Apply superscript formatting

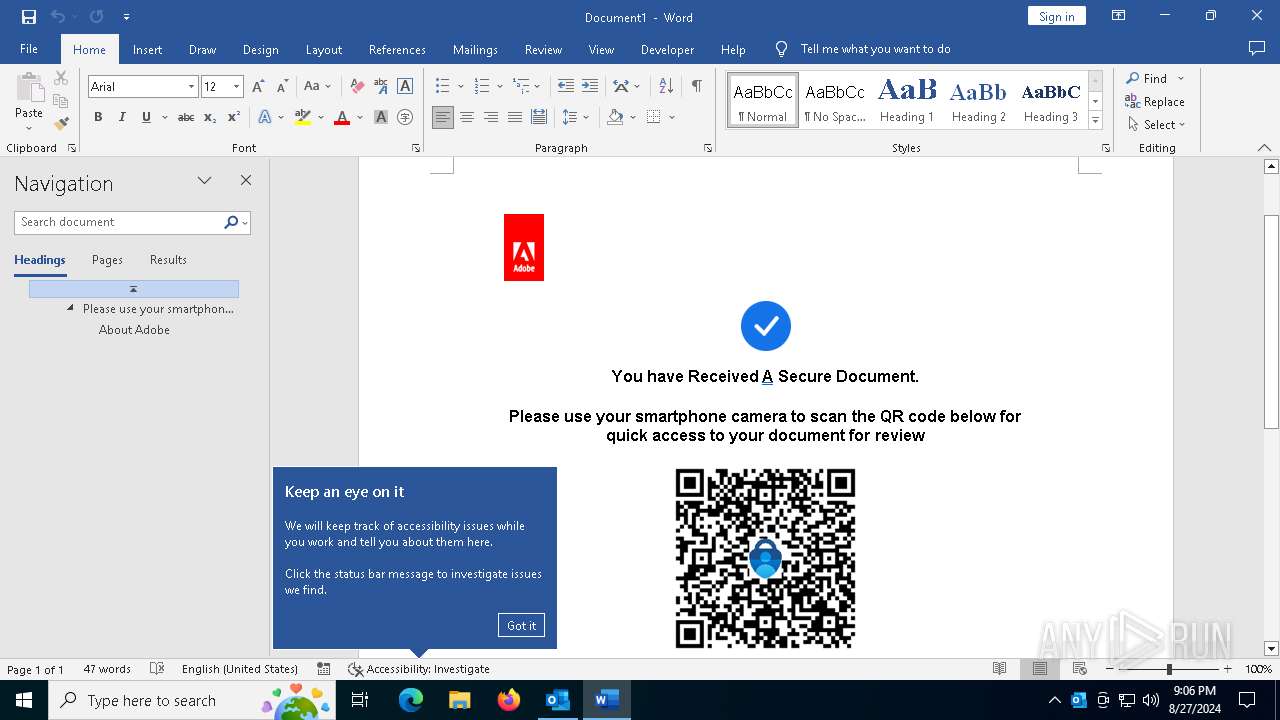coord(233,117)
